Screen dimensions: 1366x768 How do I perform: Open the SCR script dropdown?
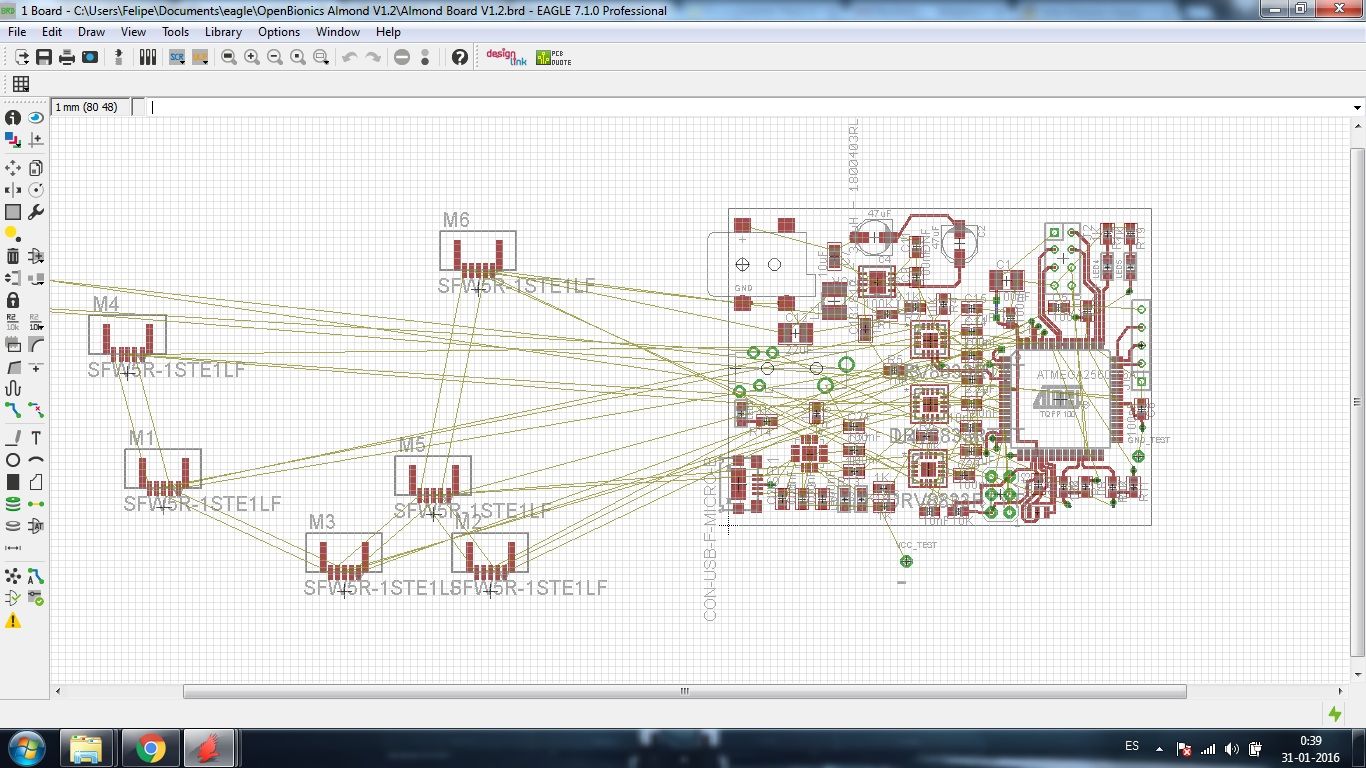(x=177, y=58)
